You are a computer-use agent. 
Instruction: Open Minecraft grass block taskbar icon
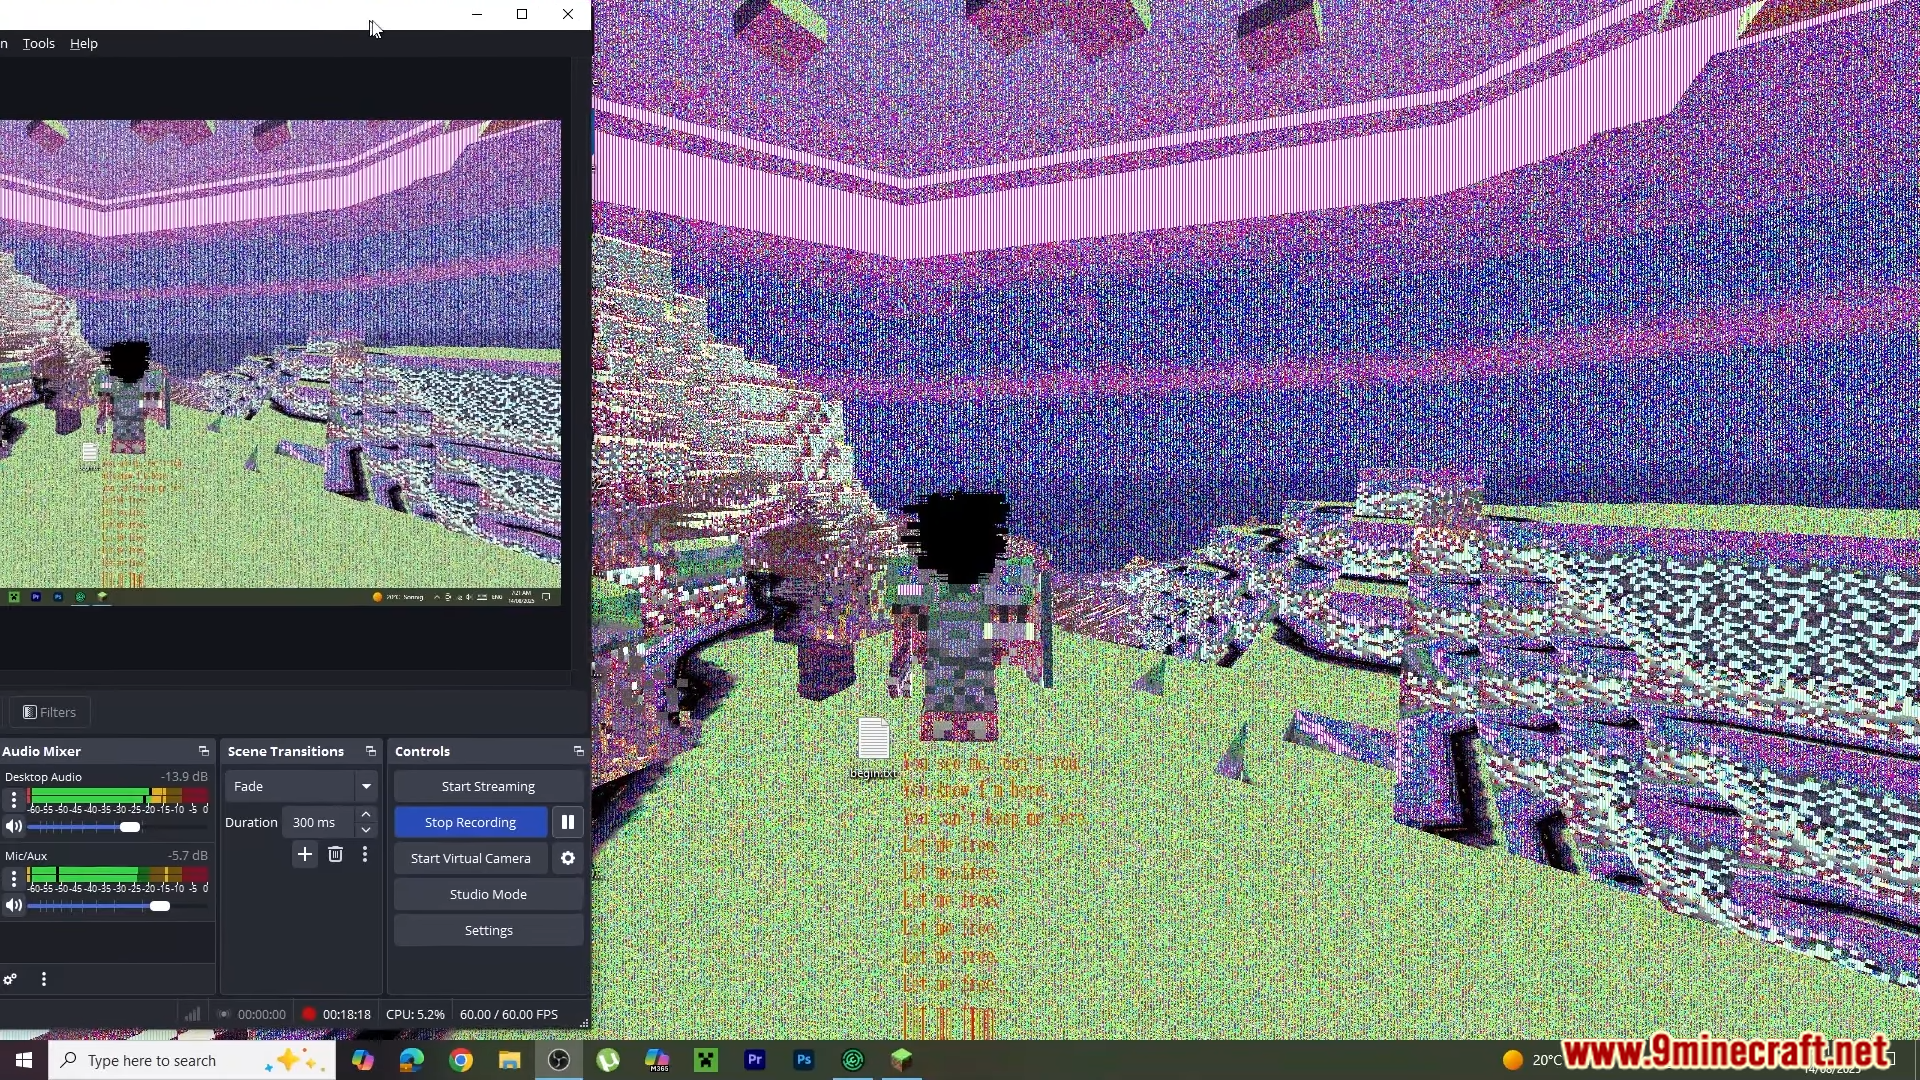[902, 1060]
